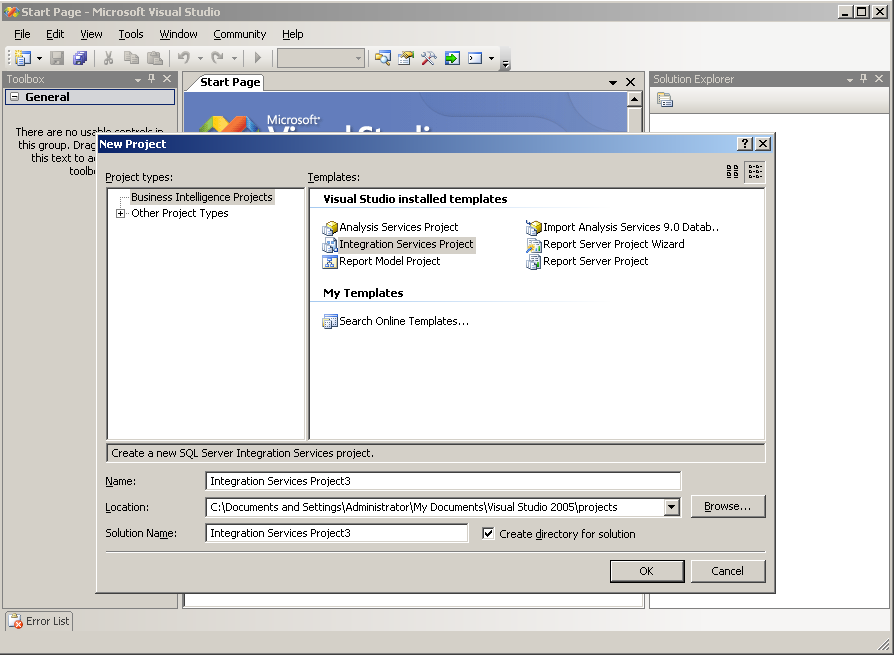Viewport: 894px width, 655px height.
Task: Pin the Toolbox panel with auto-hide pin
Action: pos(152,79)
